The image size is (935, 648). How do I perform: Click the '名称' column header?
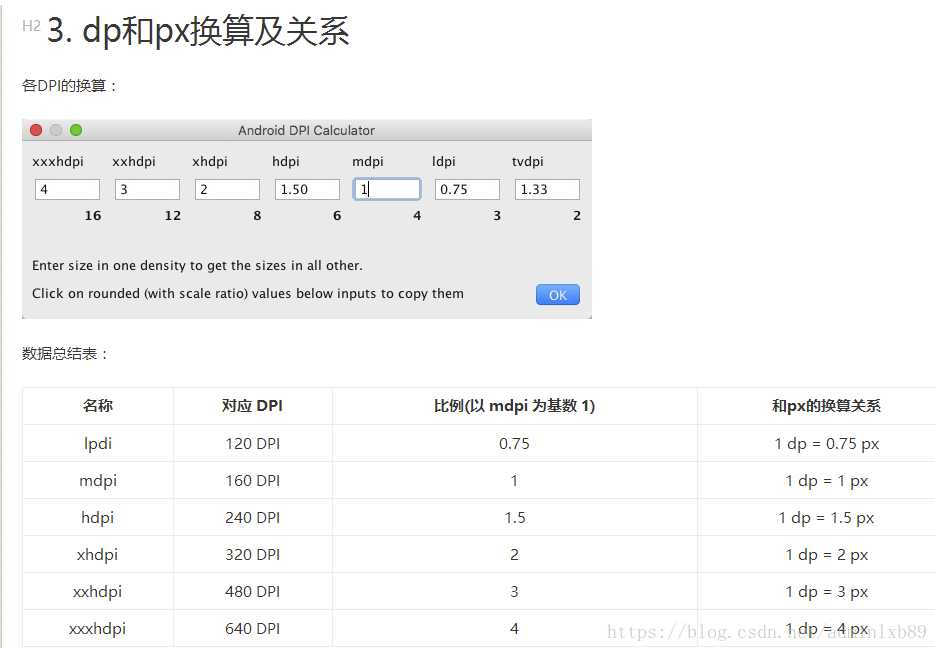pos(98,406)
